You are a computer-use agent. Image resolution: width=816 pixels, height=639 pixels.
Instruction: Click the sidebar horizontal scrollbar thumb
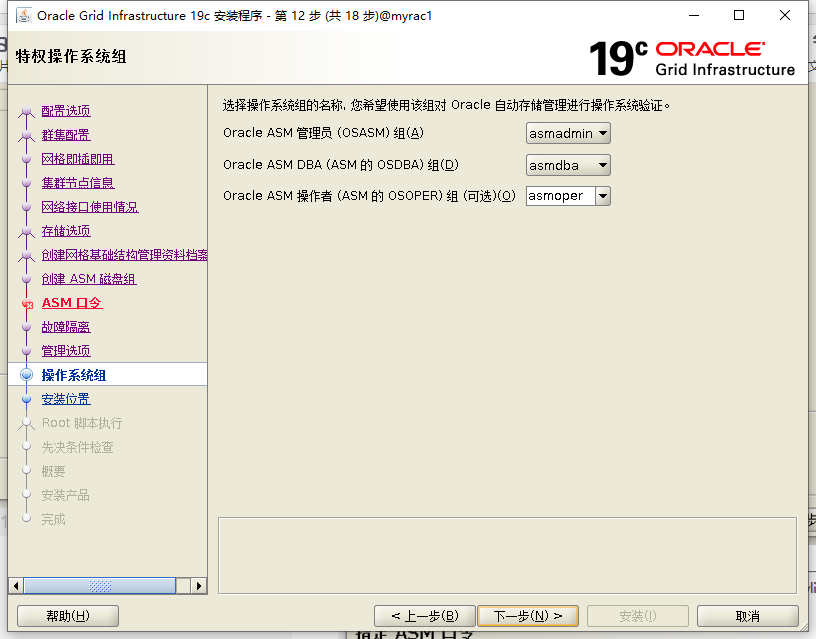click(x=100, y=586)
